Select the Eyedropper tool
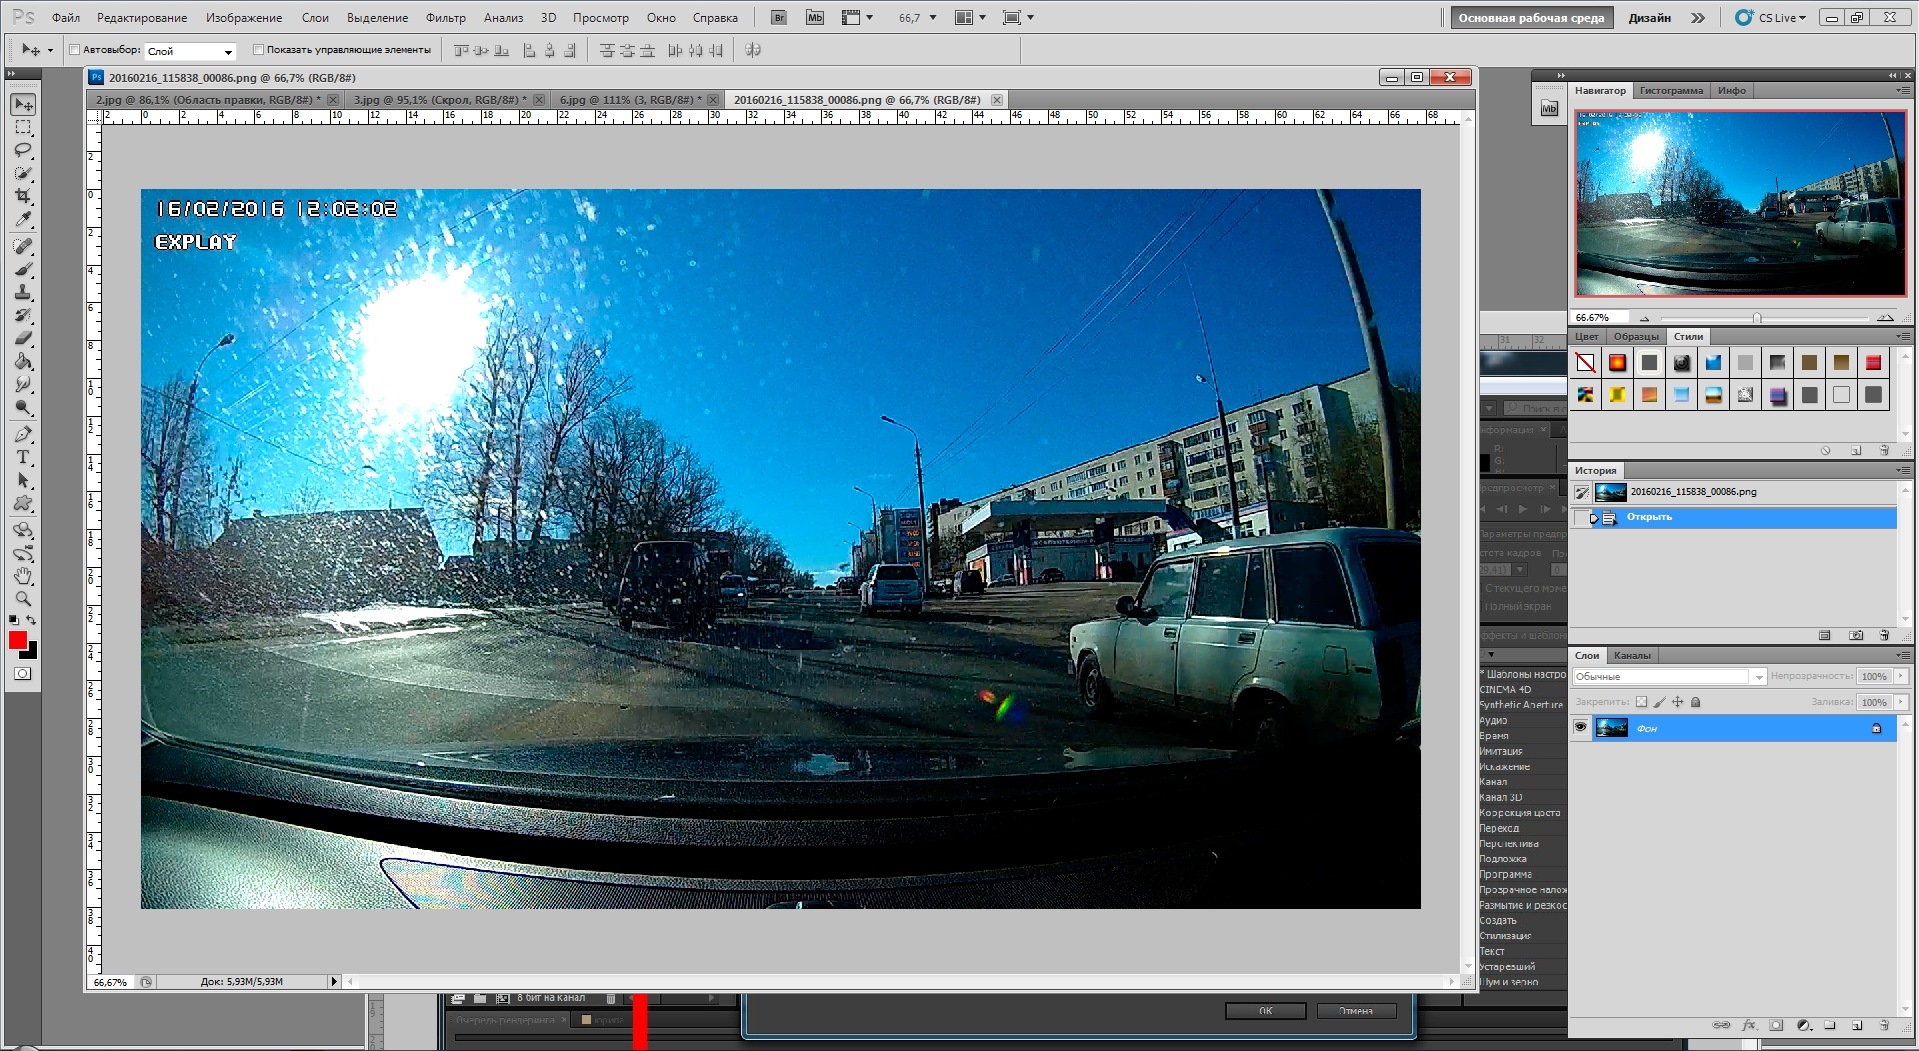This screenshot has height=1051, width=1919. (23, 220)
